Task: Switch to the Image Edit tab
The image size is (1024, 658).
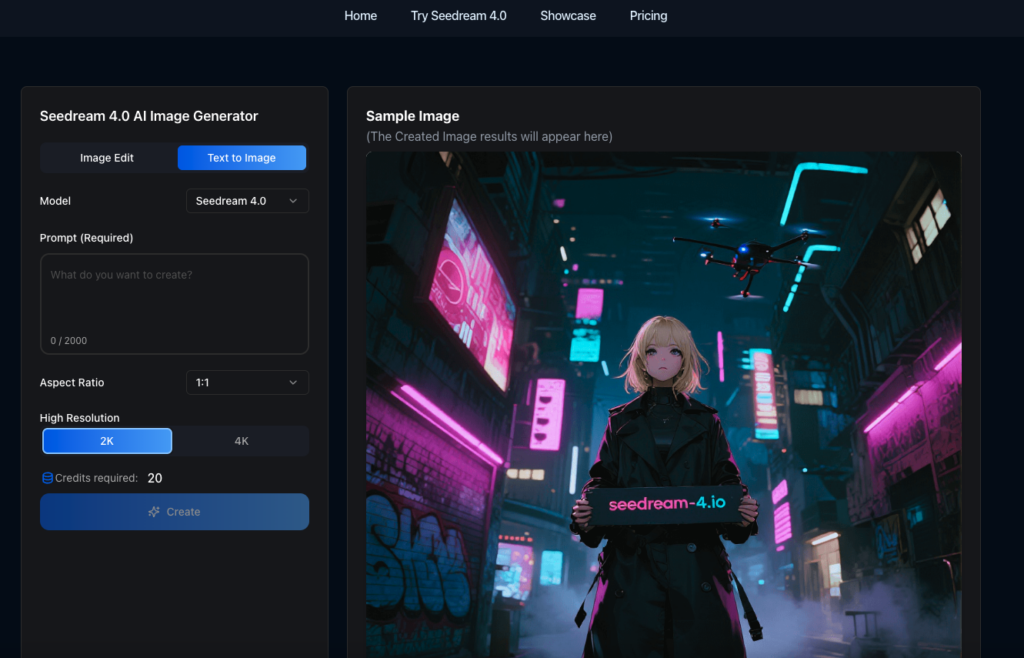Action: (107, 158)
